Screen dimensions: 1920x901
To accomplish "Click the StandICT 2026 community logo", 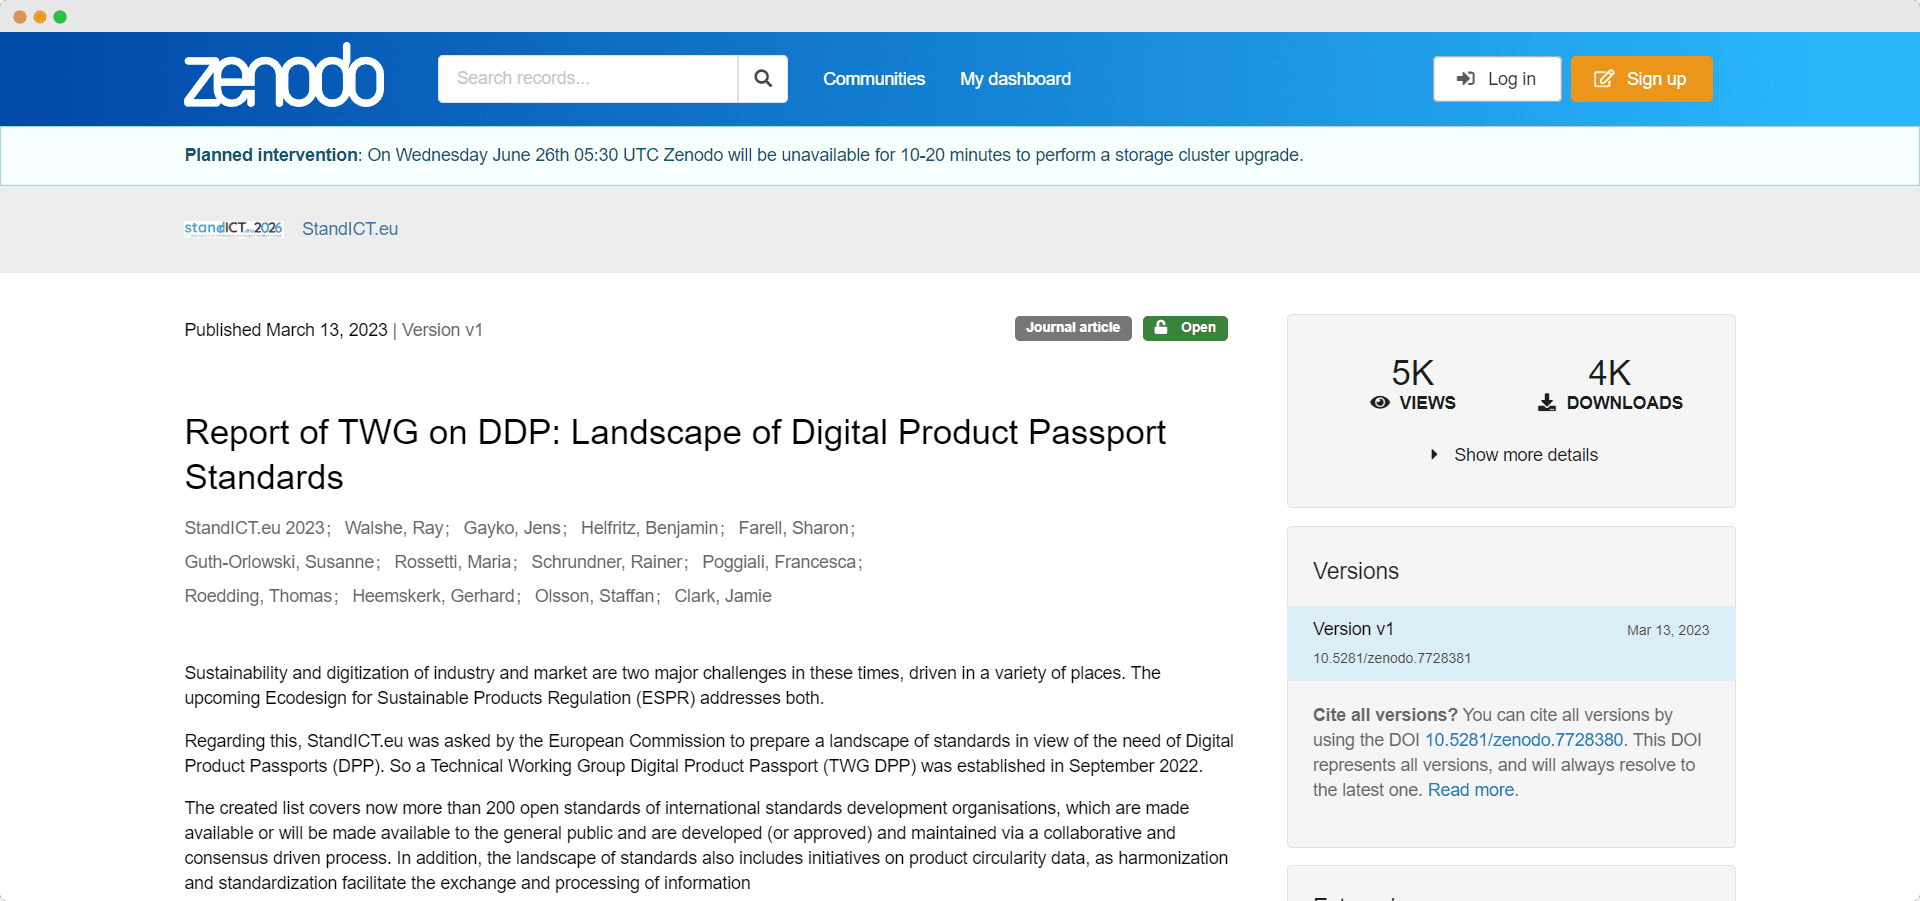I will [234, 229].
